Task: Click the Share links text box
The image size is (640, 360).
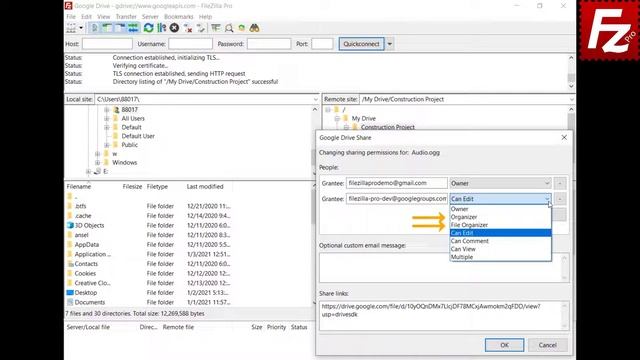Action: tap(444, 315)
